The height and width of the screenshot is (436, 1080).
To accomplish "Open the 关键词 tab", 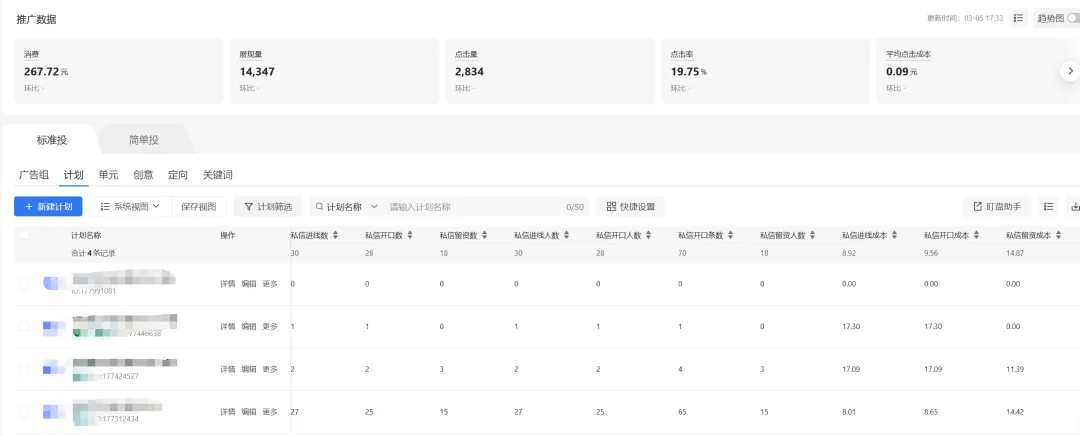I will coord(218,175).
